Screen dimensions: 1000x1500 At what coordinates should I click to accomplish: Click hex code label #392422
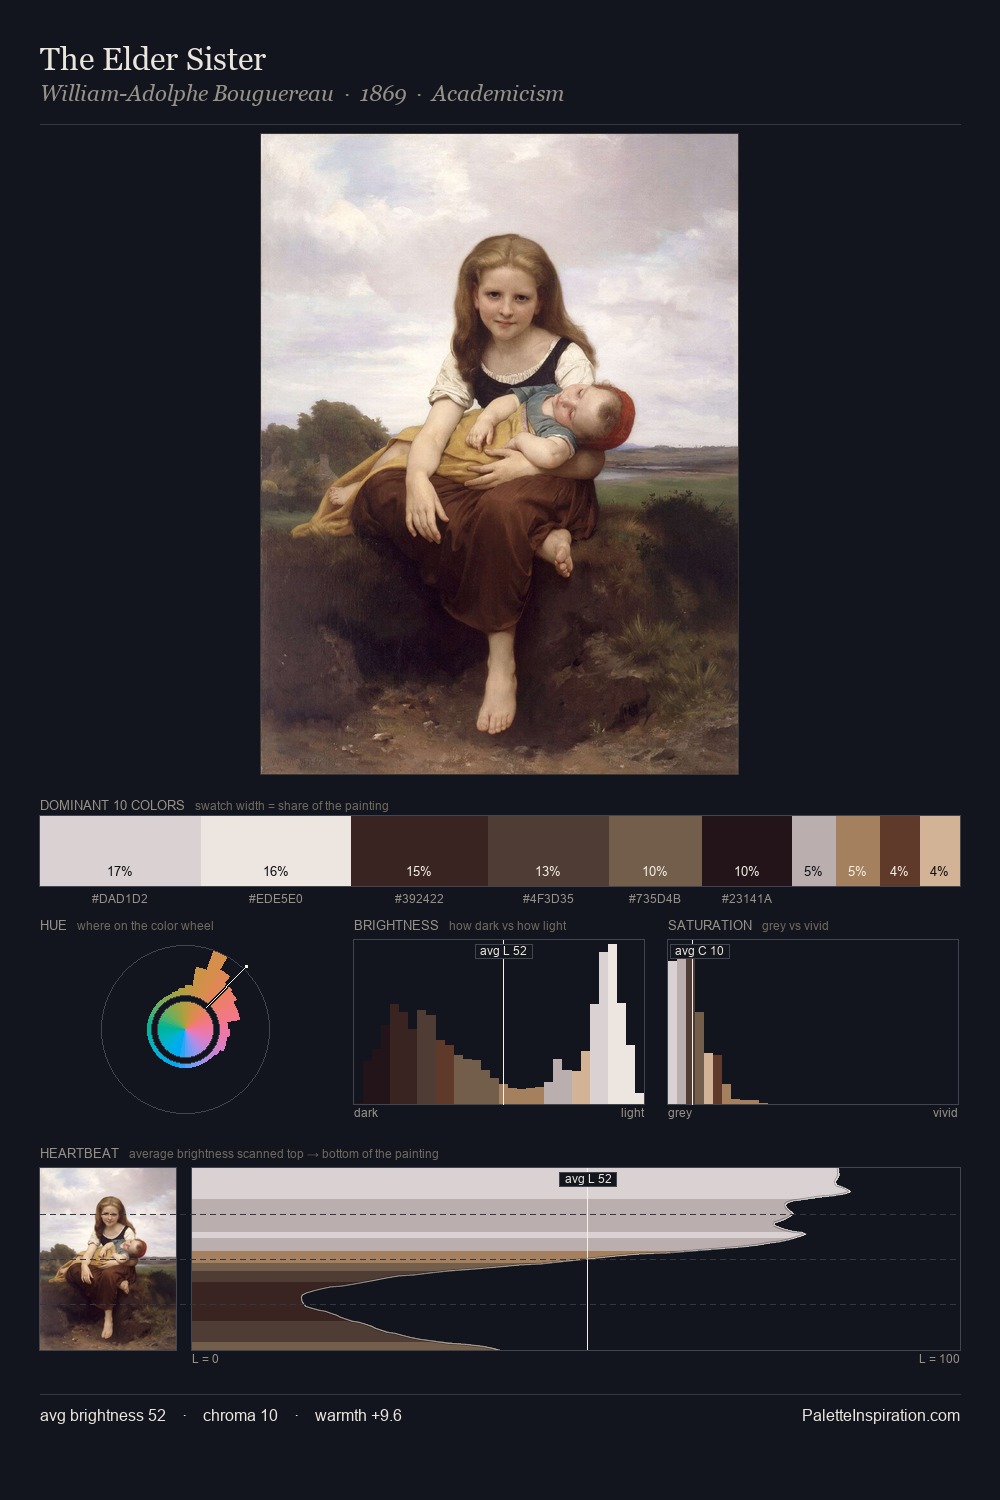[x=419, y=899]
